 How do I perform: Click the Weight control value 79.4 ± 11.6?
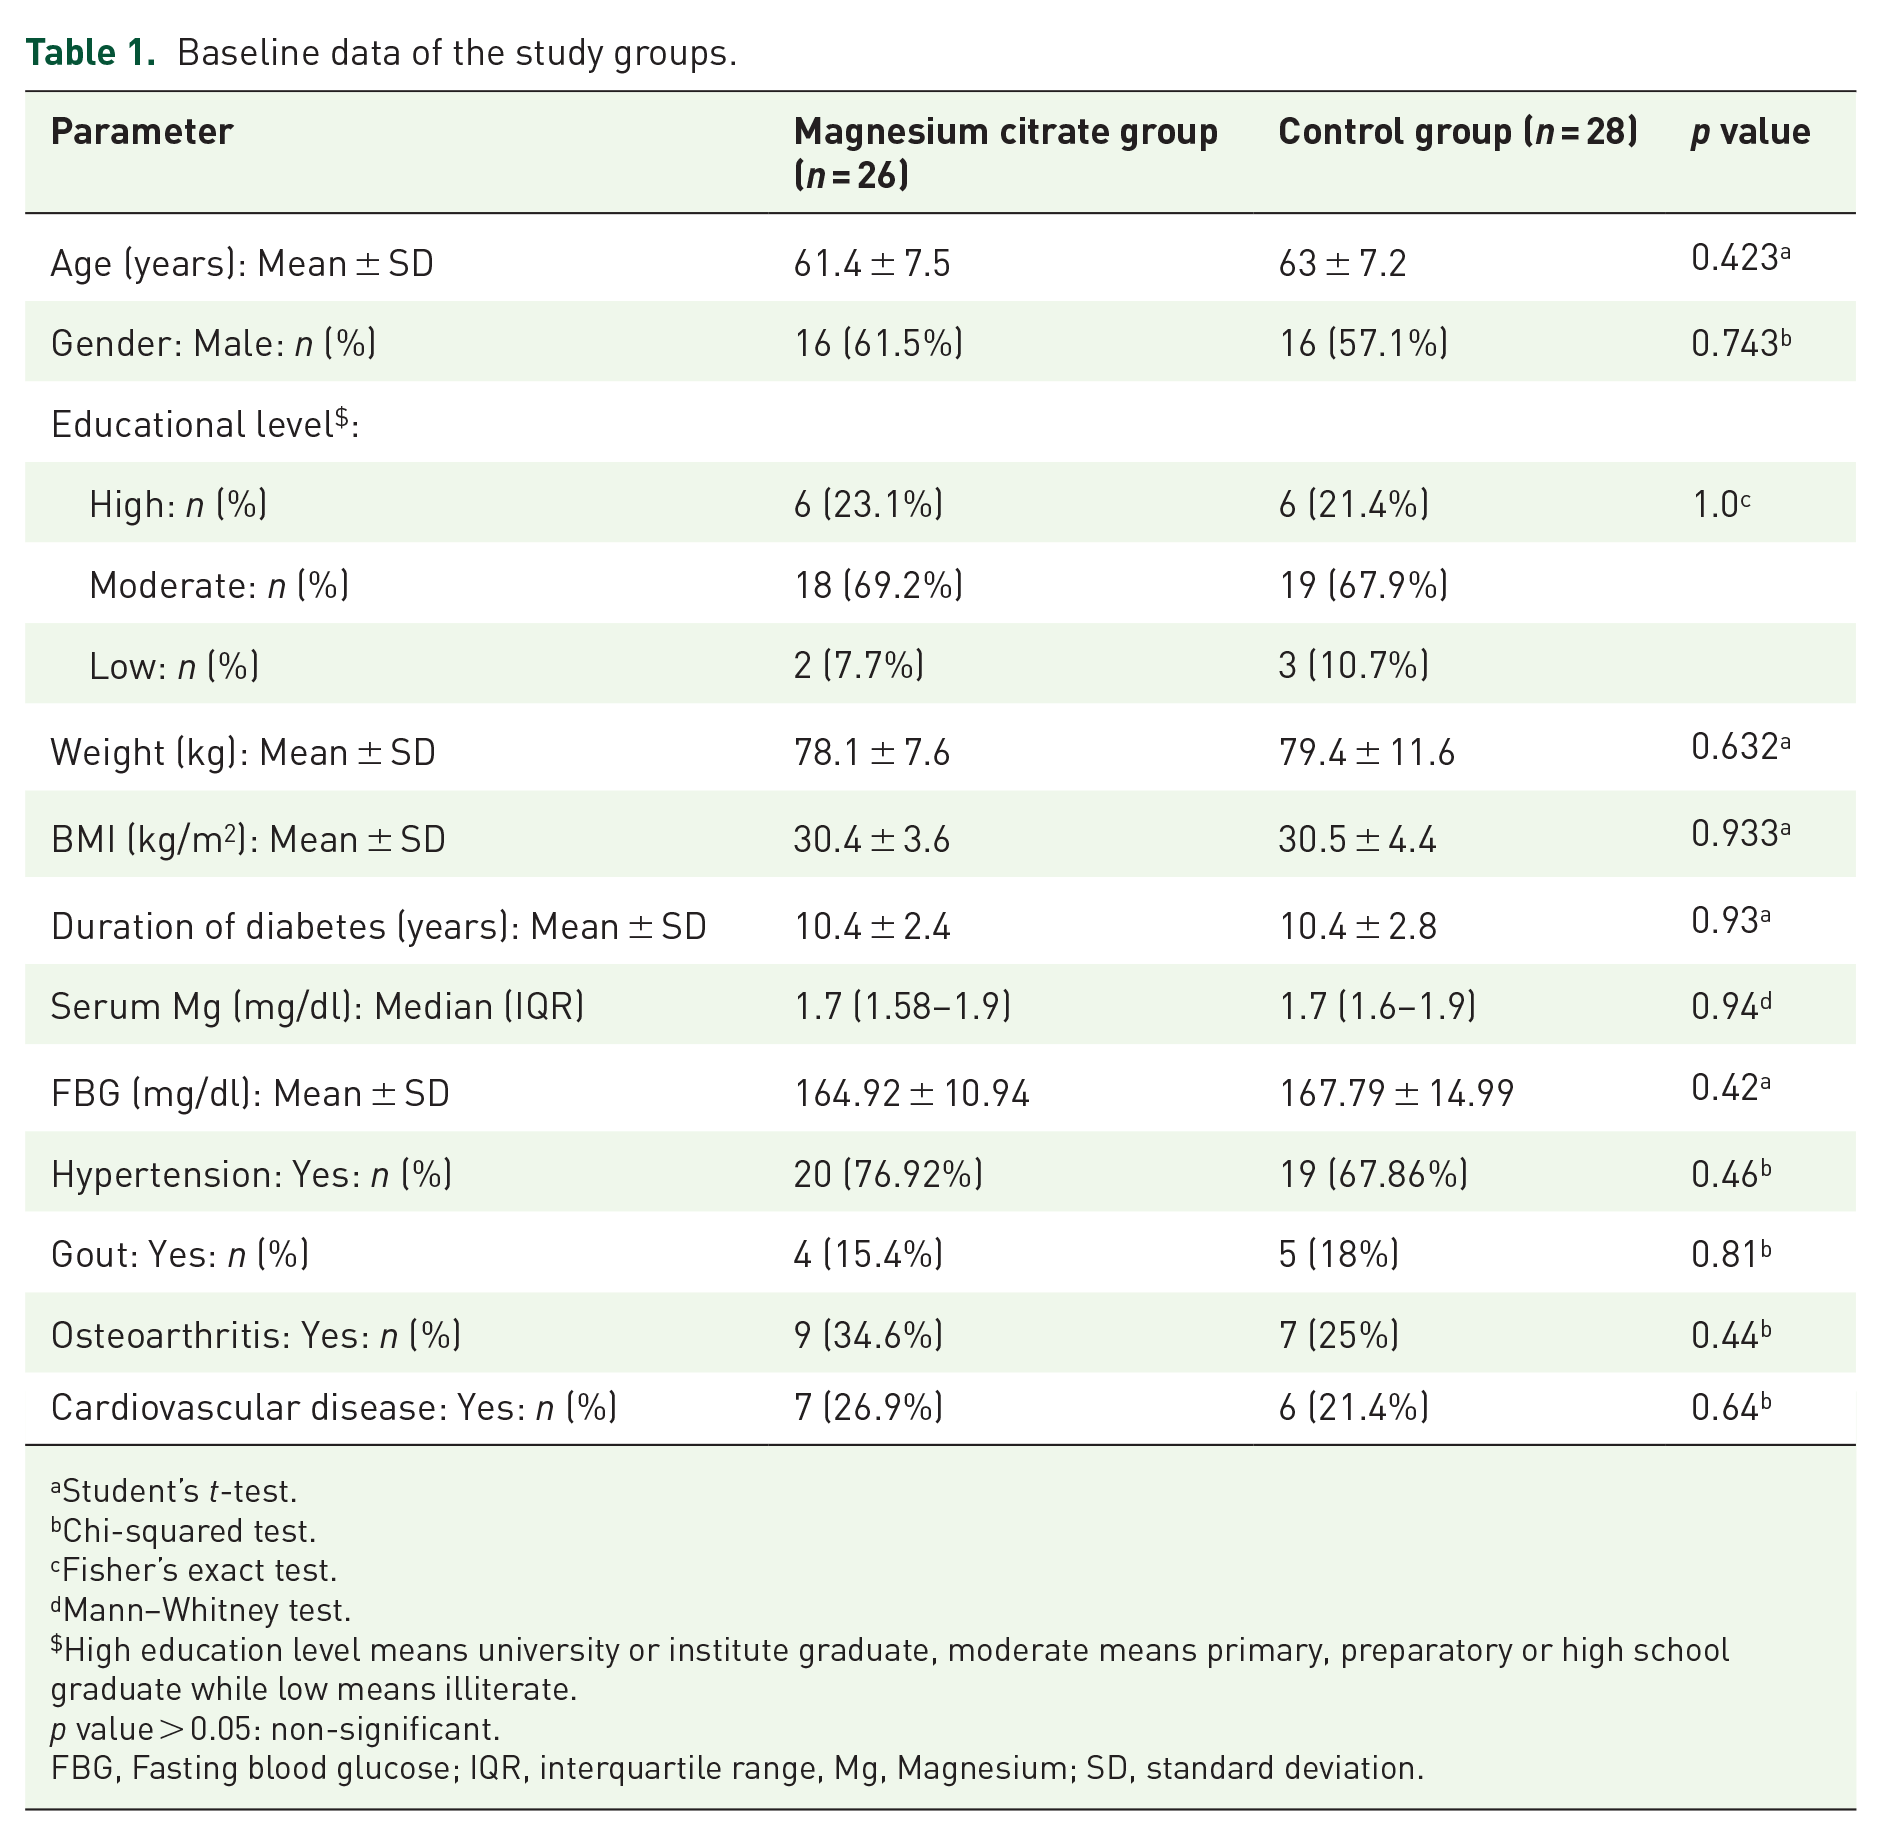(x=1367, y=753)
